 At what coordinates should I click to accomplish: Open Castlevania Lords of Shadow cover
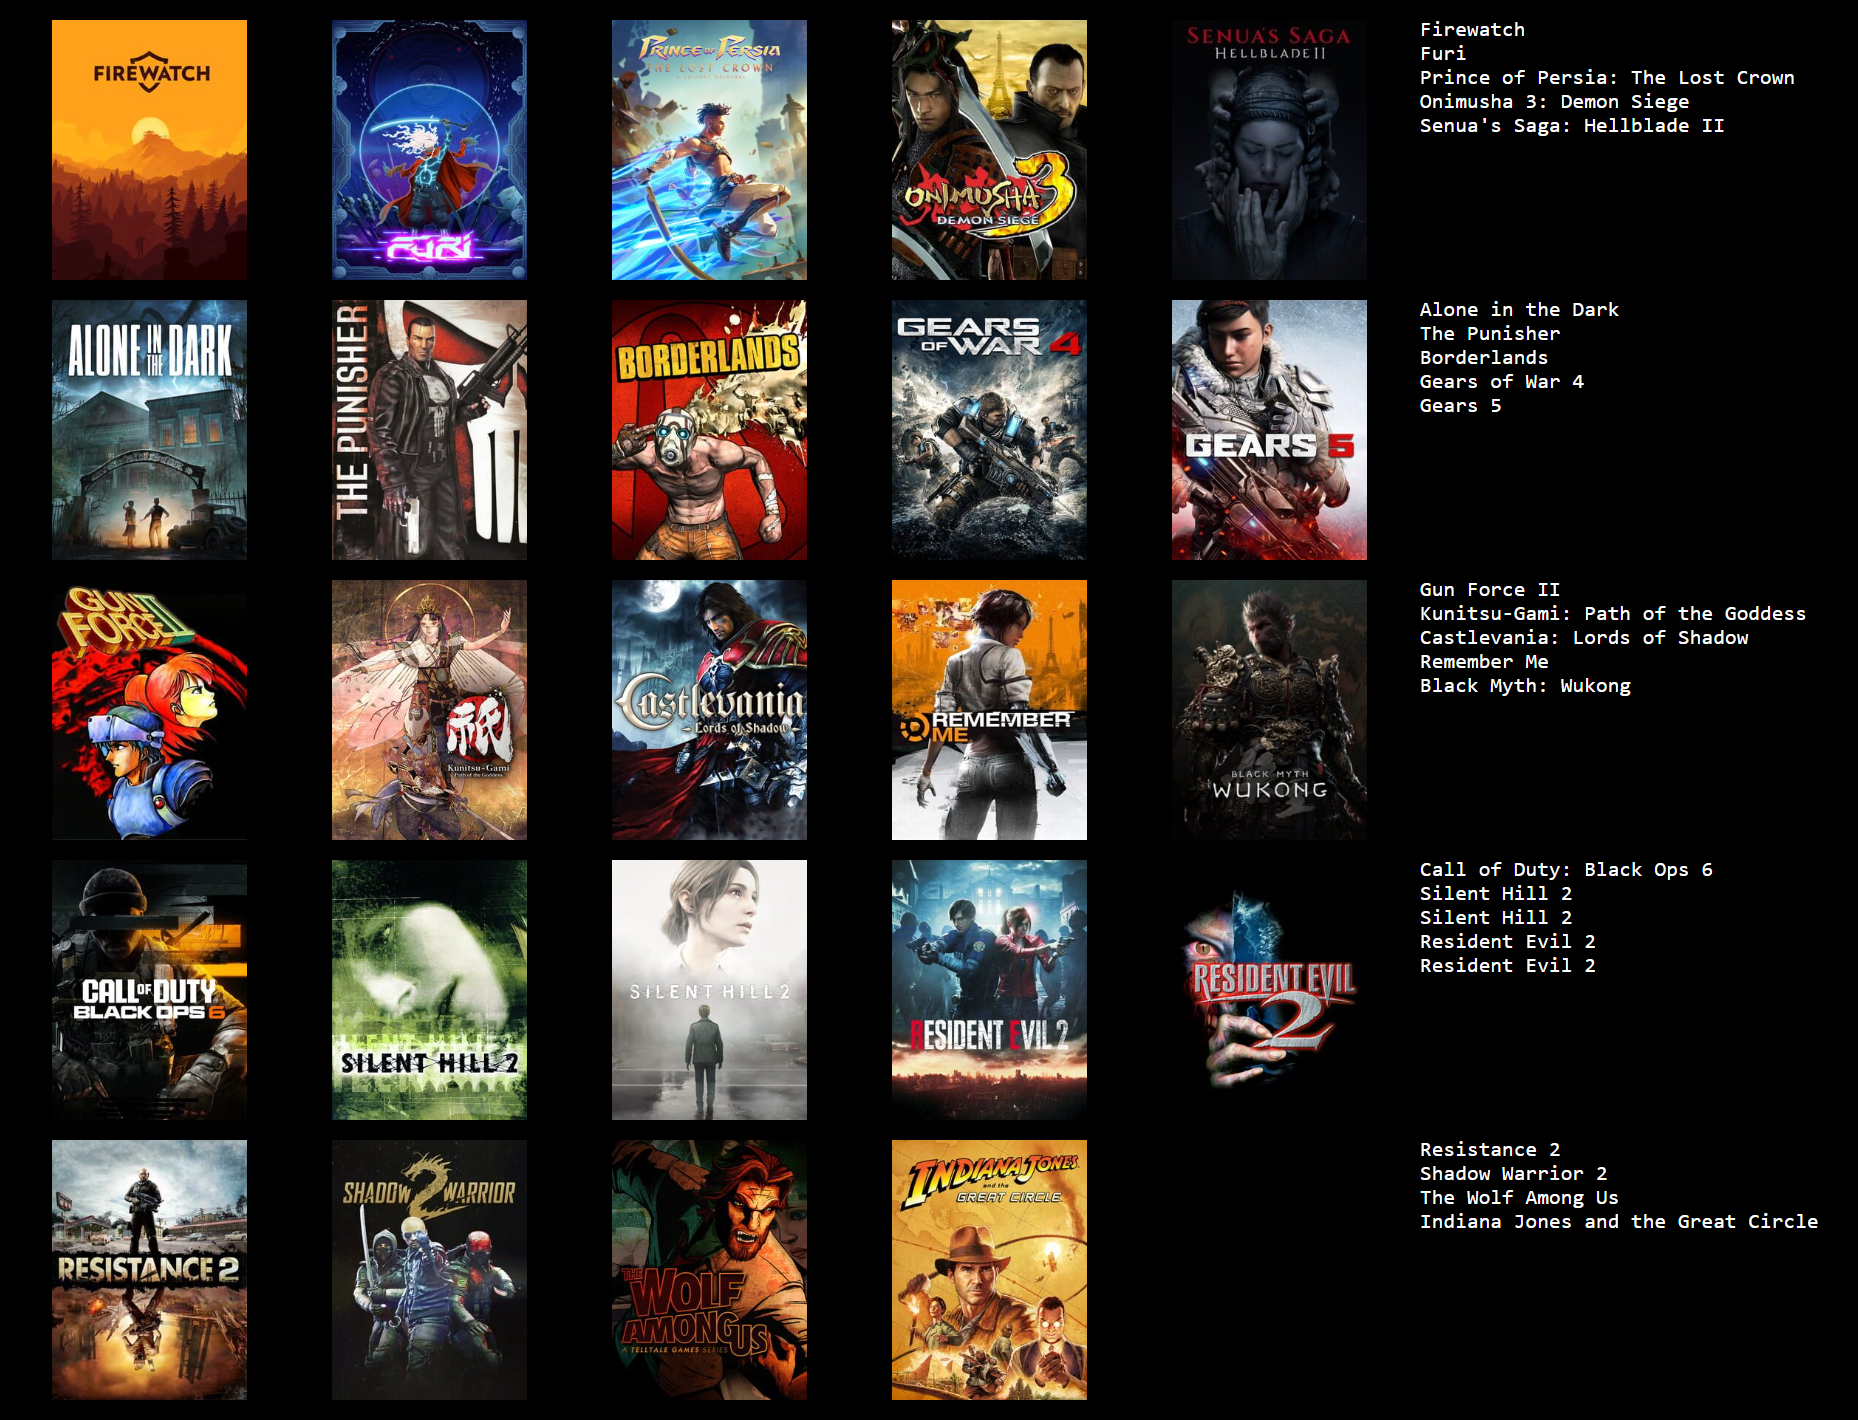point(709,710)
